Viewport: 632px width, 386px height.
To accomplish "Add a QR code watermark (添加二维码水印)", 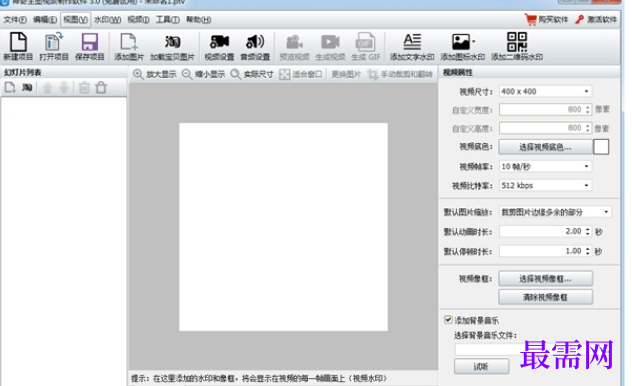I will coord(517,46).
